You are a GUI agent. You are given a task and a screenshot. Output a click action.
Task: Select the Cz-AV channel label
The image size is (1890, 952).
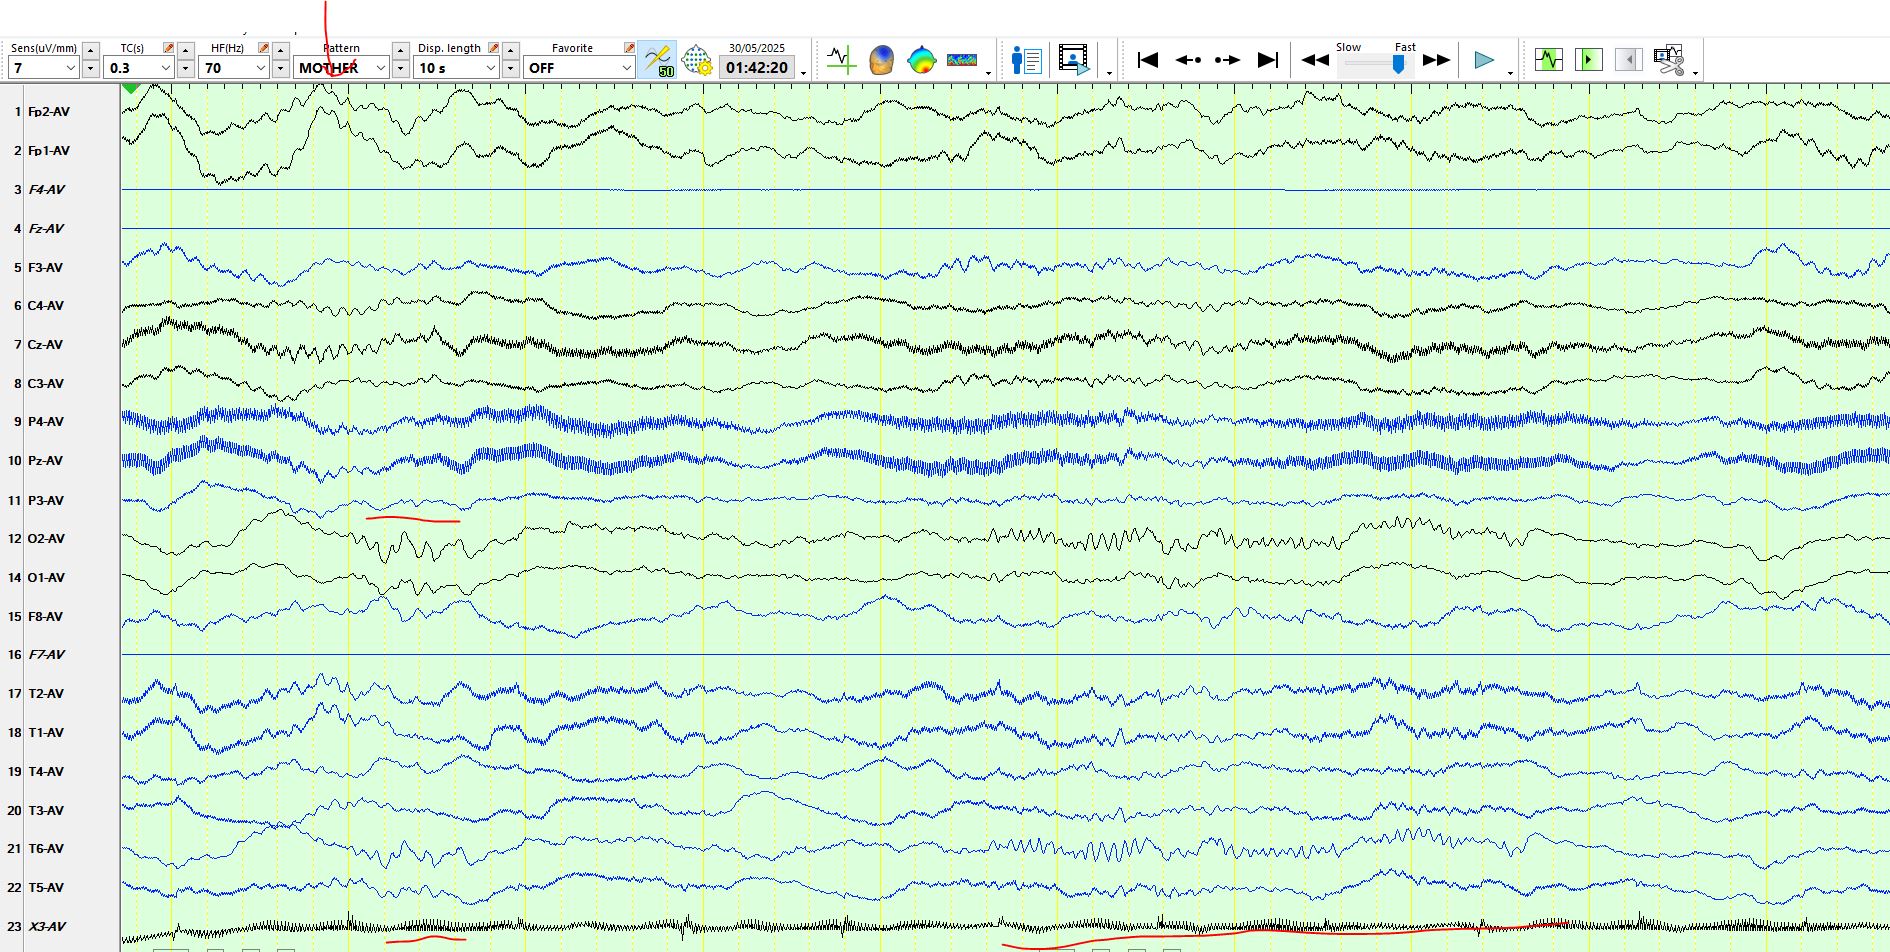45,344
